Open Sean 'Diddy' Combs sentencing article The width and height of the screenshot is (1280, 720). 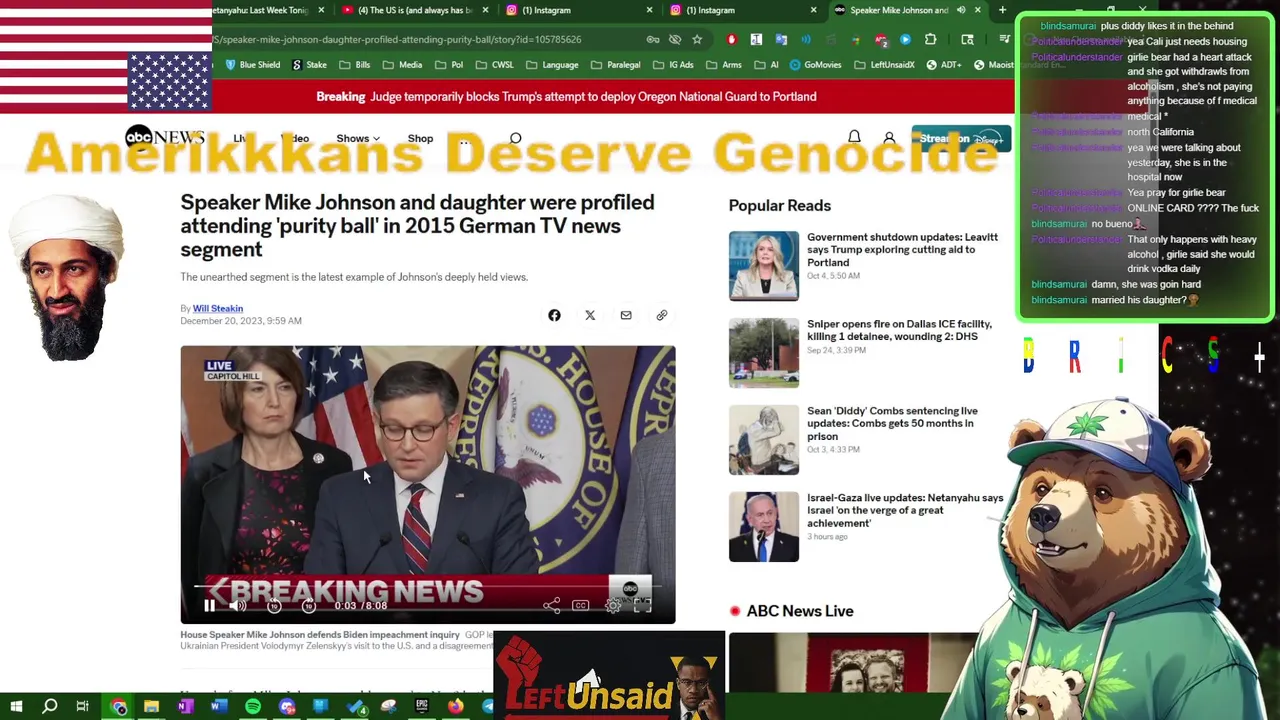click(892, 423)
